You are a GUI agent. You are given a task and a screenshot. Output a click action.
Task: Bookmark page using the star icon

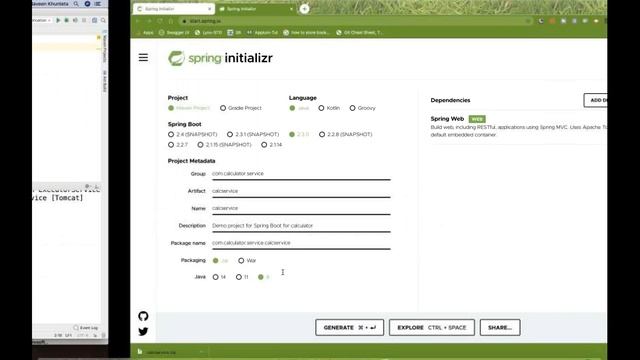pos(529,21)
